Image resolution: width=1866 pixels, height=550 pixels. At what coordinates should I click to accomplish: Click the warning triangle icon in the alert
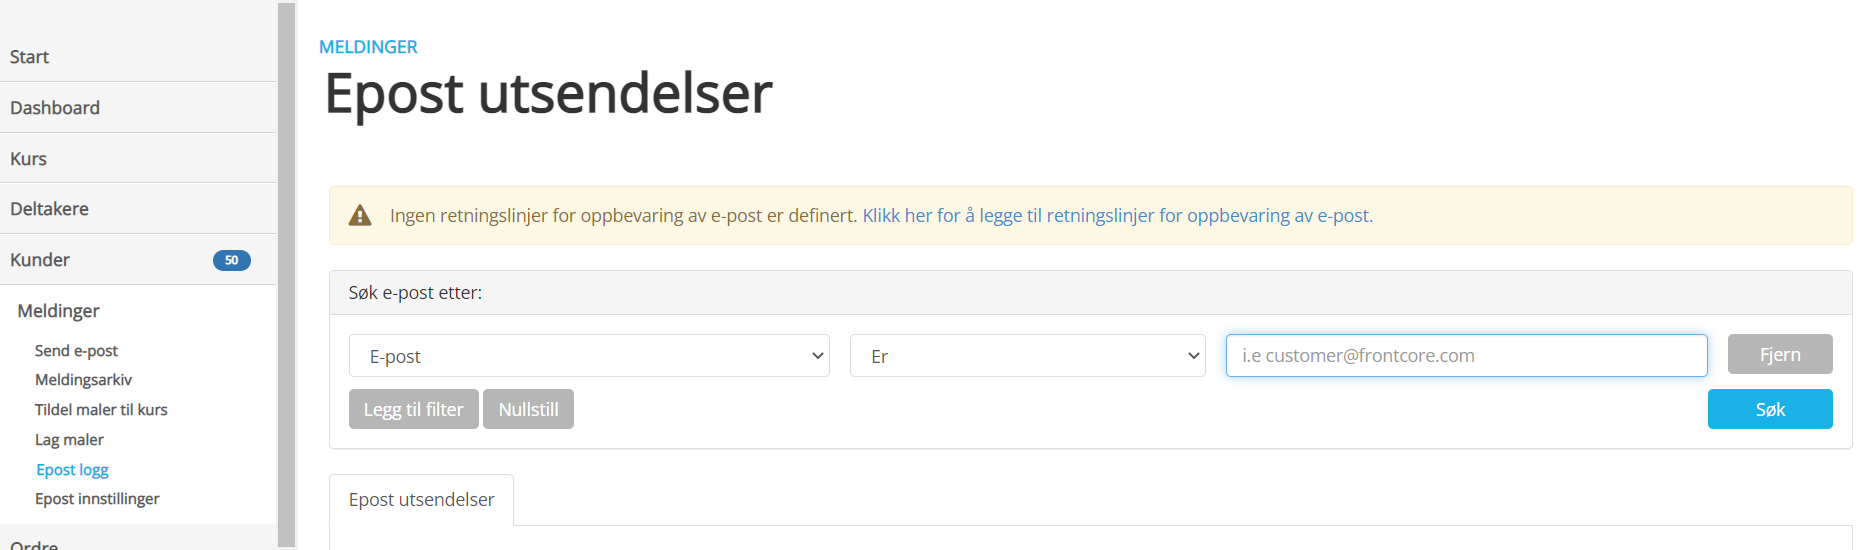point(360,216)
